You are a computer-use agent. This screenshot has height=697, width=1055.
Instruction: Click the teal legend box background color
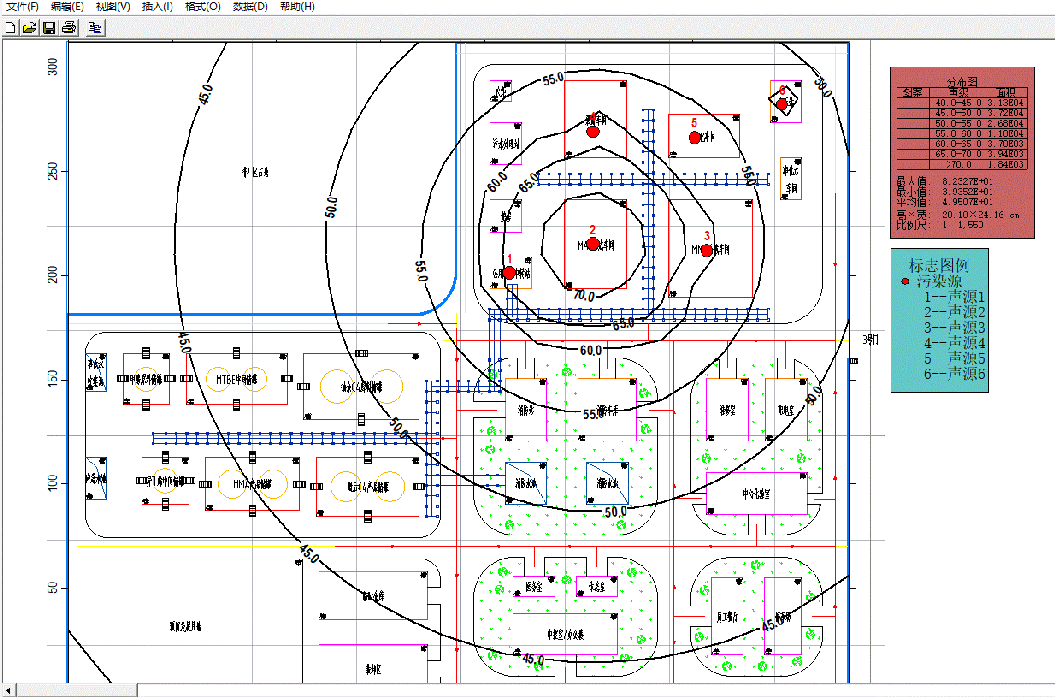(x=939, y=320)
